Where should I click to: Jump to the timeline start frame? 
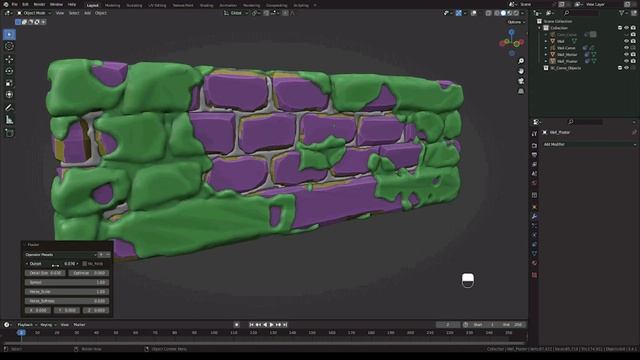pyautogui.click(x=251, y=325)
